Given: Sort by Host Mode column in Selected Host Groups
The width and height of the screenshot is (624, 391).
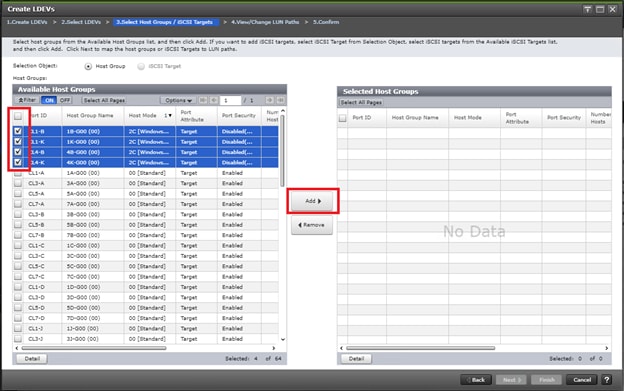Looking at the screenshot, I should [x=468, y=118].
